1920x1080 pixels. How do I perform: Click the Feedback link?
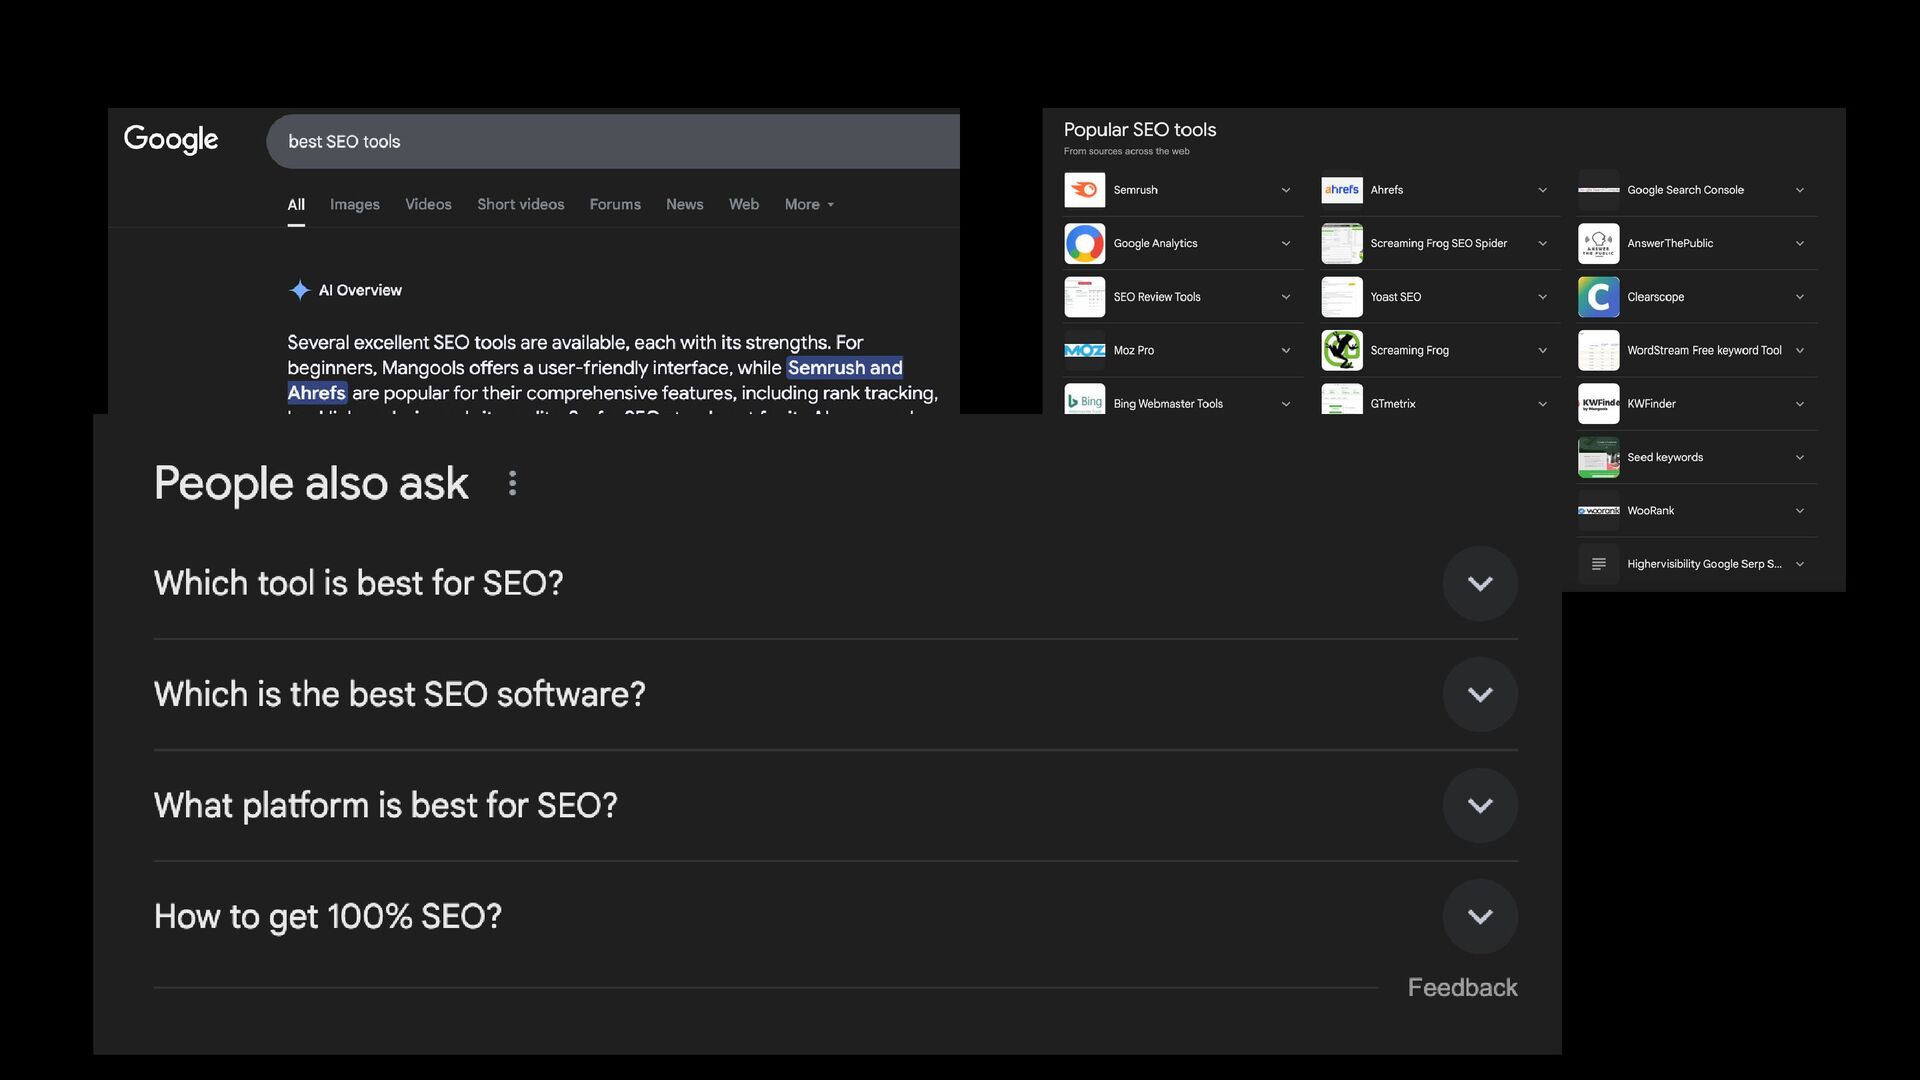point(1462,988)
